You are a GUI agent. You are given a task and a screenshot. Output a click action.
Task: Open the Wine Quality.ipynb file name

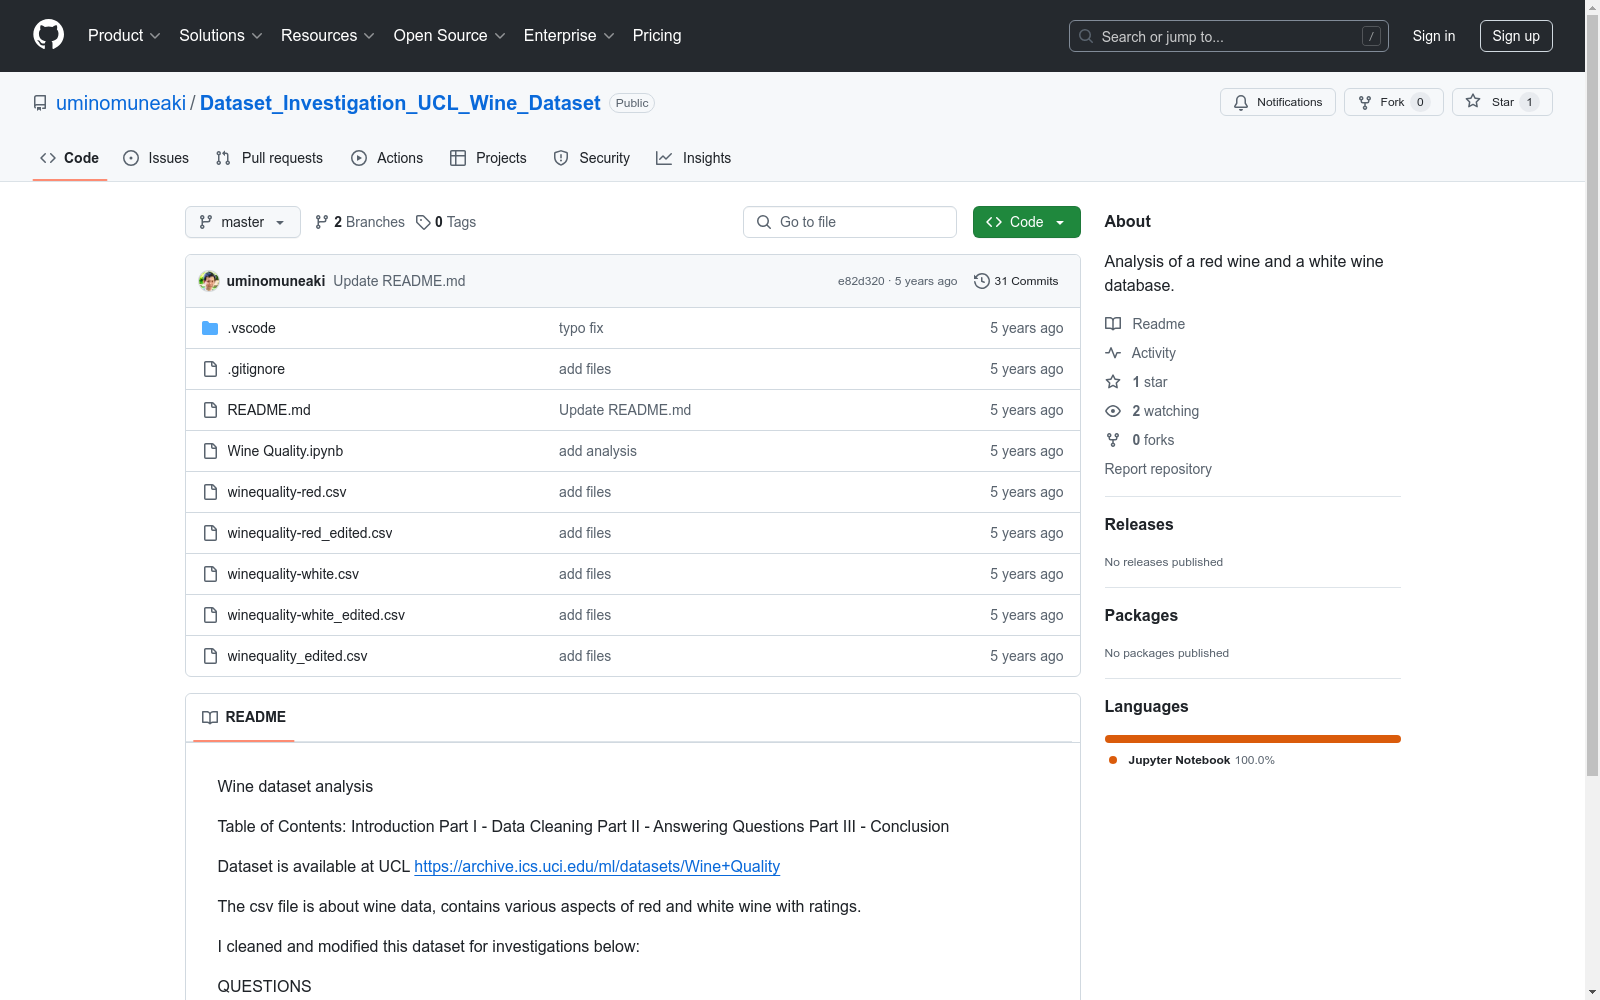pos(285,451)
